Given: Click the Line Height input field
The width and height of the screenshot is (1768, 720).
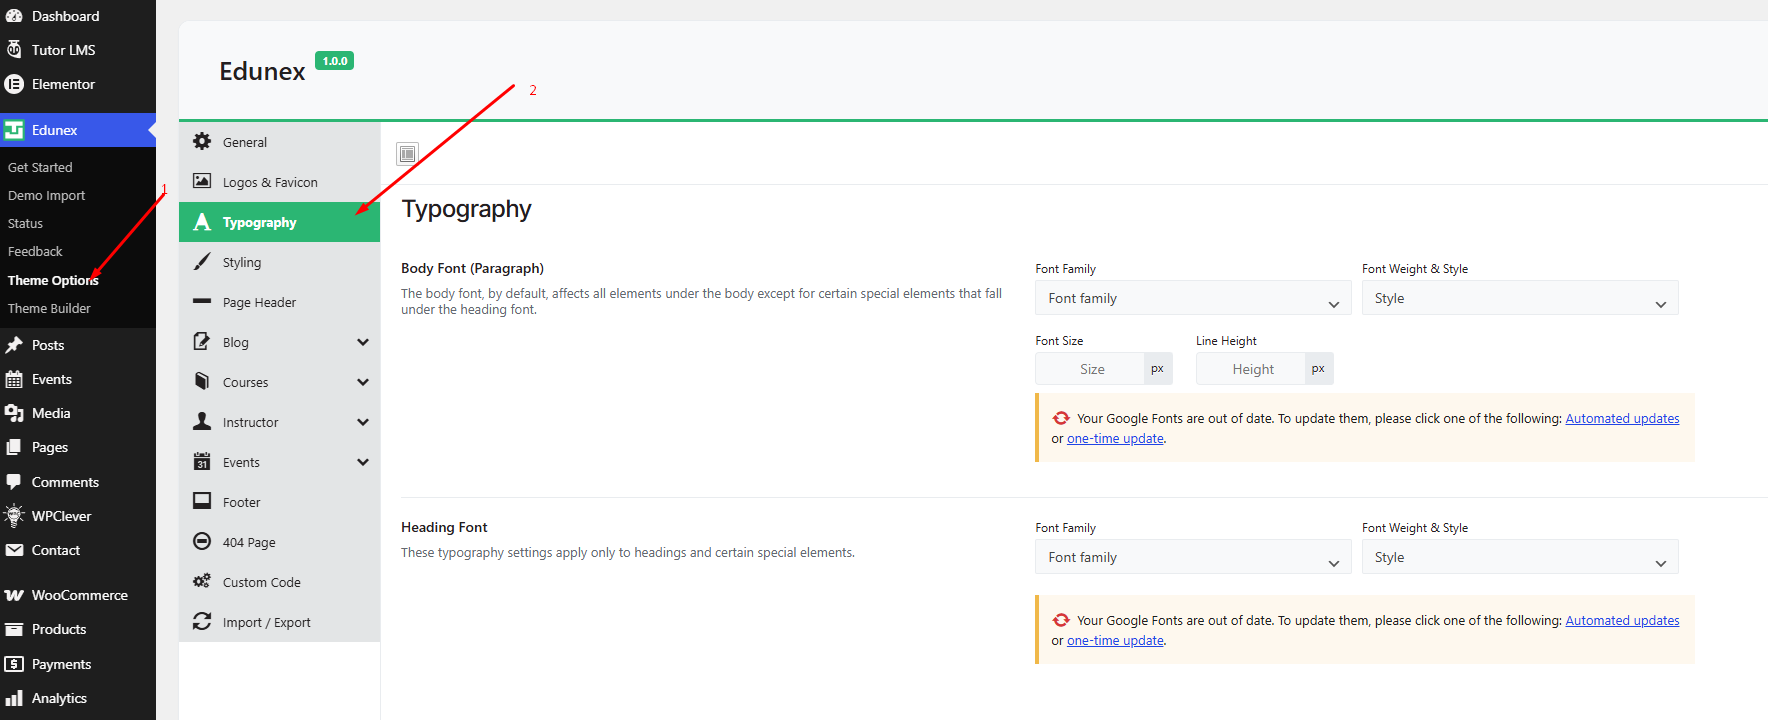Looking at the screenshot, I should pos(1251,369).
